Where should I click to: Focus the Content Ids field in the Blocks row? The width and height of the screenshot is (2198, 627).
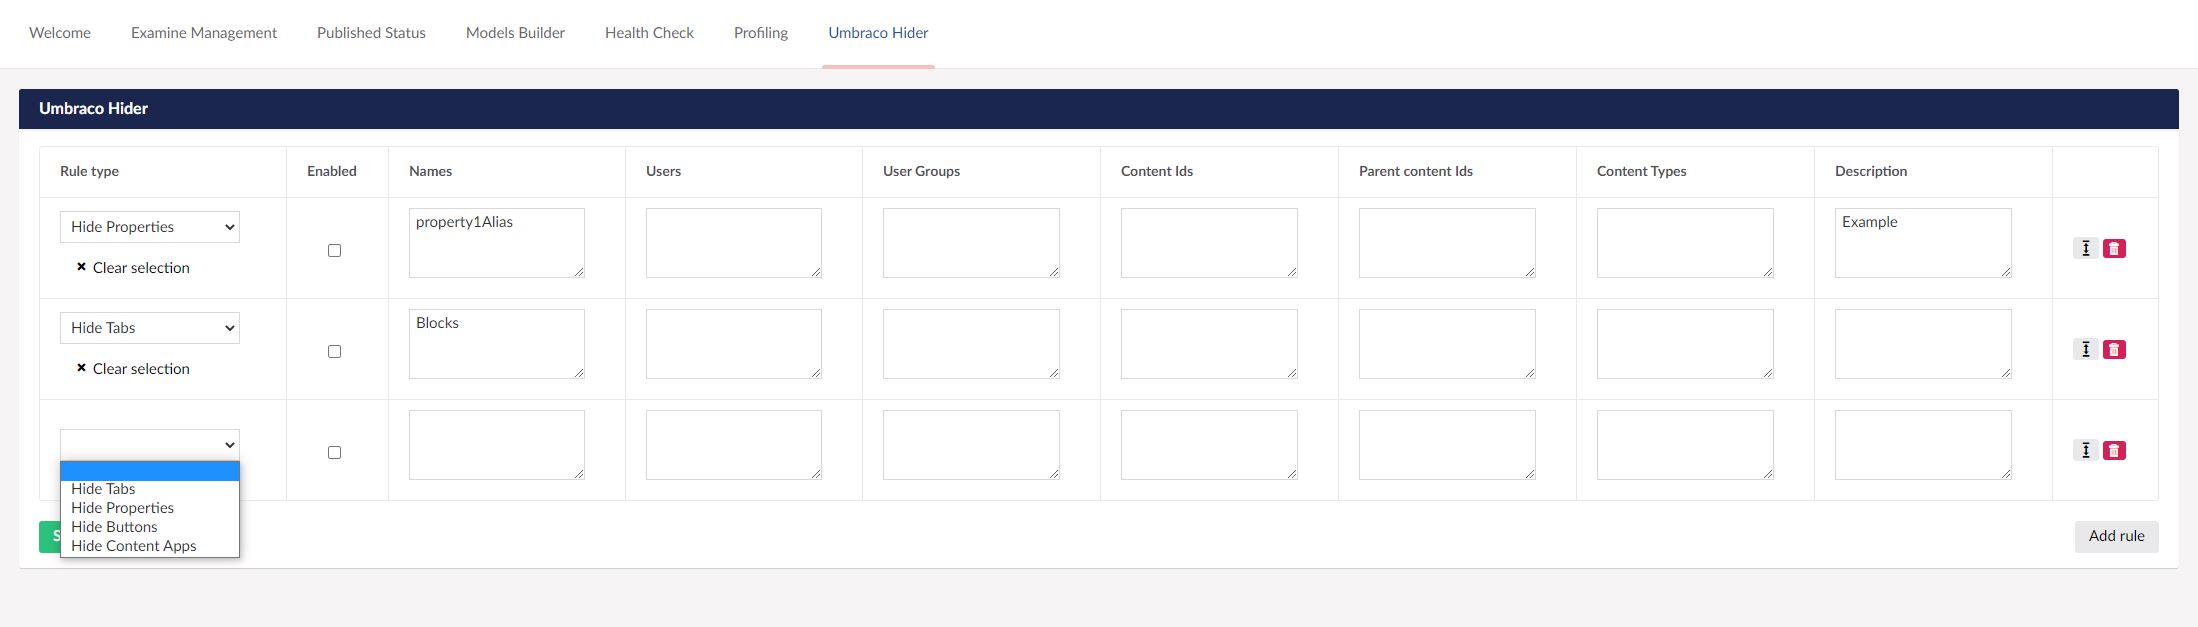pyautogui.click(x=1209, y=344)
